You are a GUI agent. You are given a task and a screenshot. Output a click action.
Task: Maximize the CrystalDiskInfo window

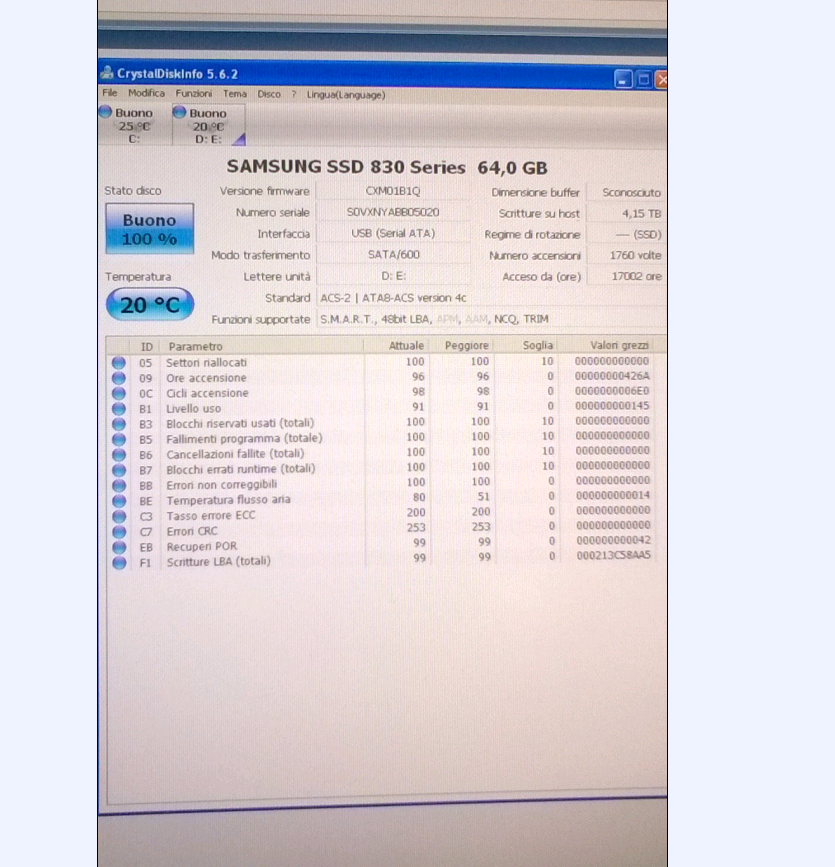(x=644, y=80)
